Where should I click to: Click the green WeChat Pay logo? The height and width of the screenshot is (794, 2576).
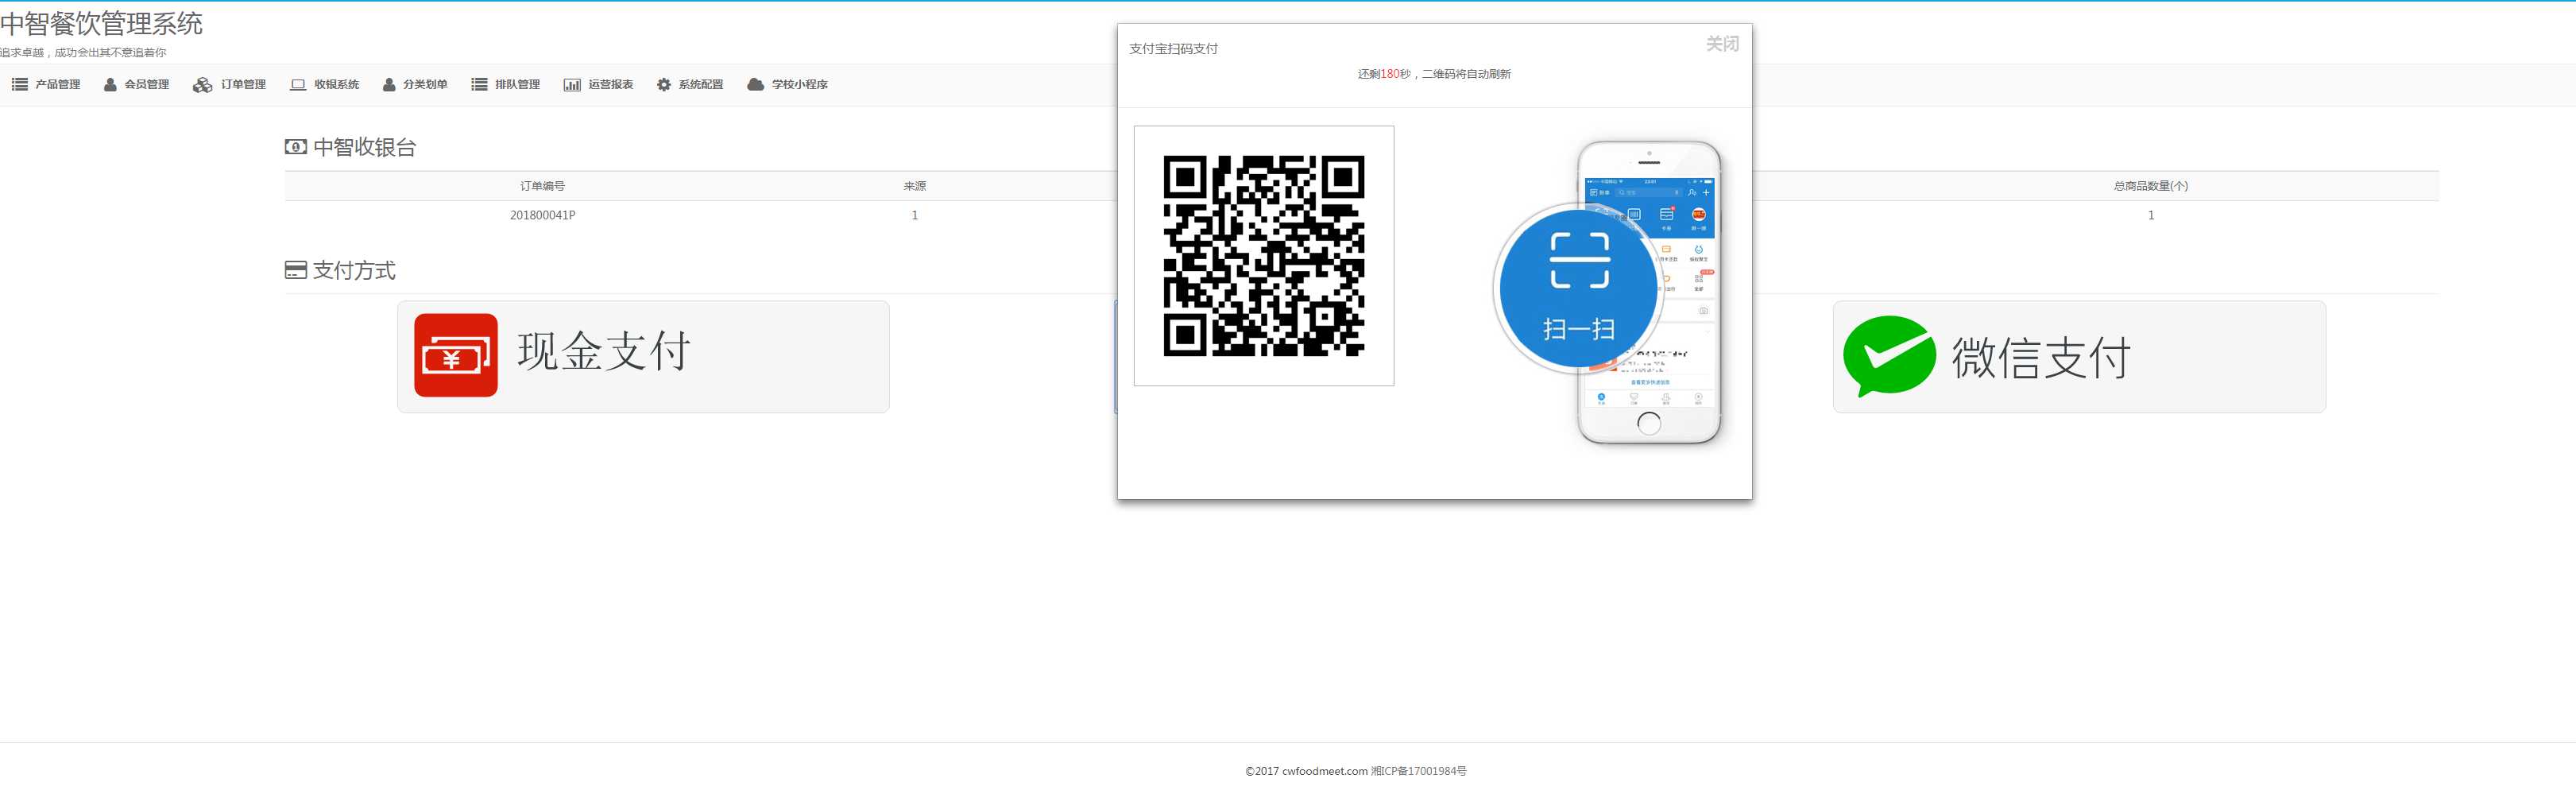point(1889,356)
